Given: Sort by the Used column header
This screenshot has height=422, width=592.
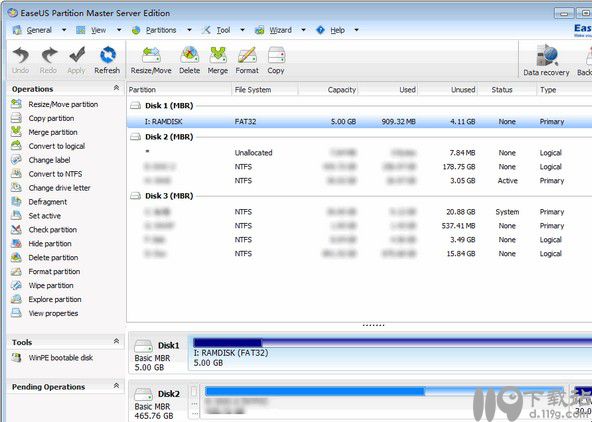Looking at the screenshot, I should click(x=388, y=90).
